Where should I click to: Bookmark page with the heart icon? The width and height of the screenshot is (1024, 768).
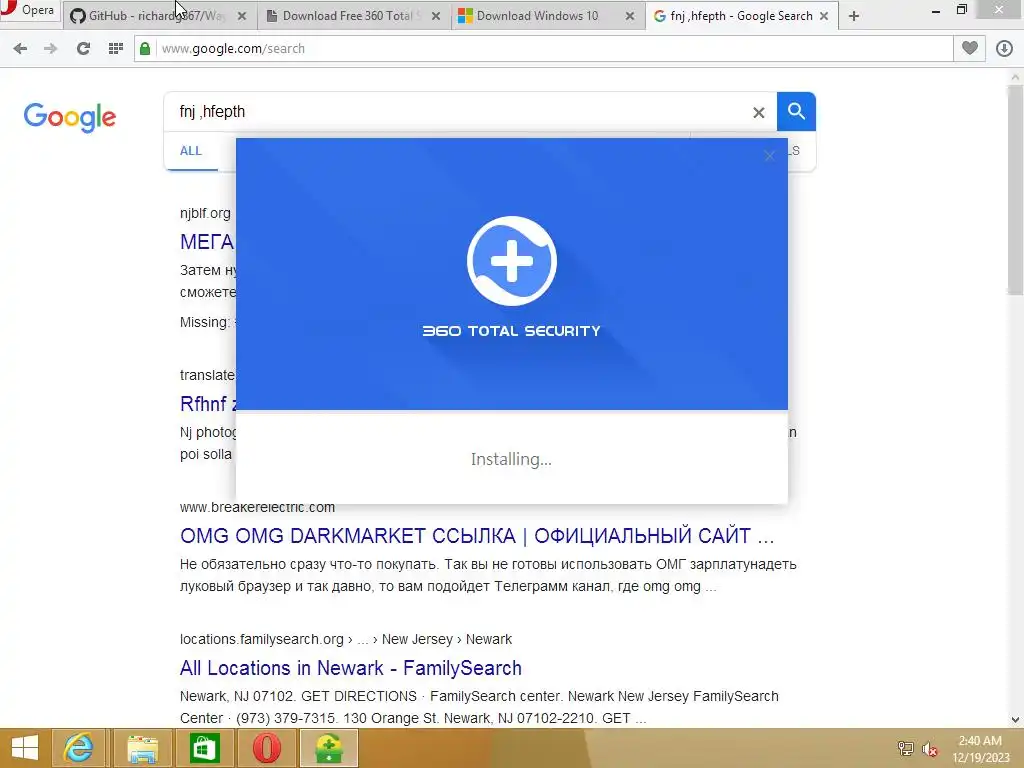click(970, 48)
